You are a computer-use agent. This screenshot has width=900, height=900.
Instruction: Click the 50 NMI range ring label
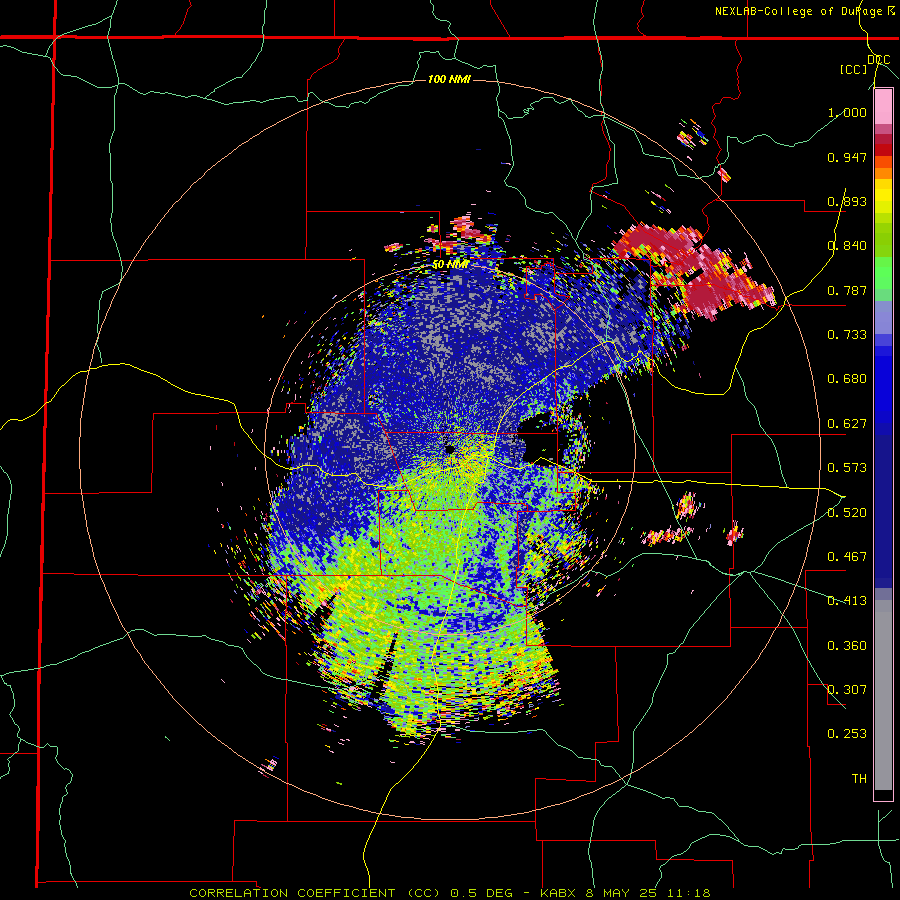(x=450, y=264)
